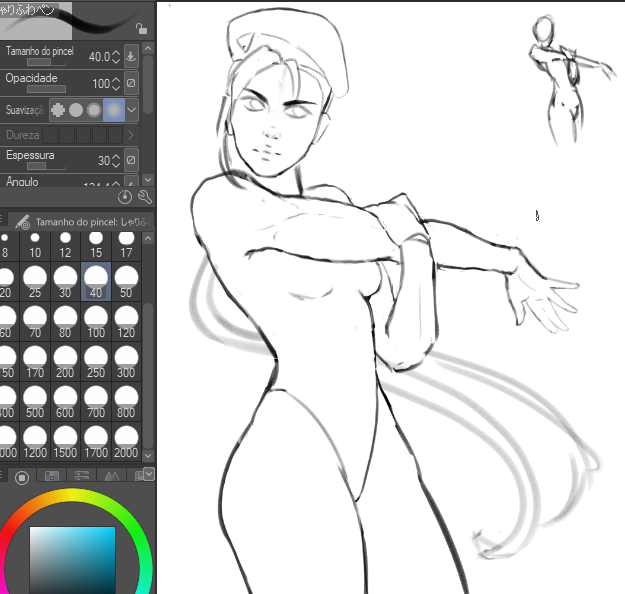This screenshot has height=594, width=625.
Task: Select brush size 100
Action: tap(96, 322)
